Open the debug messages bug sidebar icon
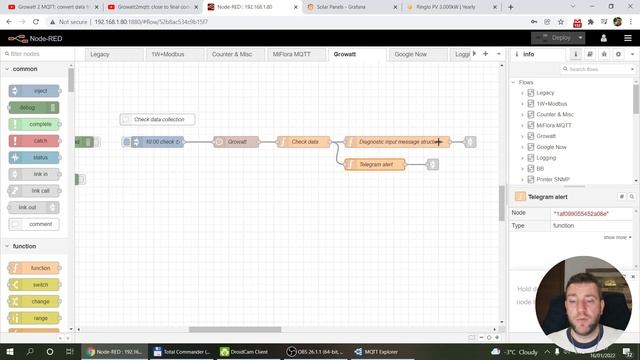This screenshot has height=360, width=640. point(604,54)
